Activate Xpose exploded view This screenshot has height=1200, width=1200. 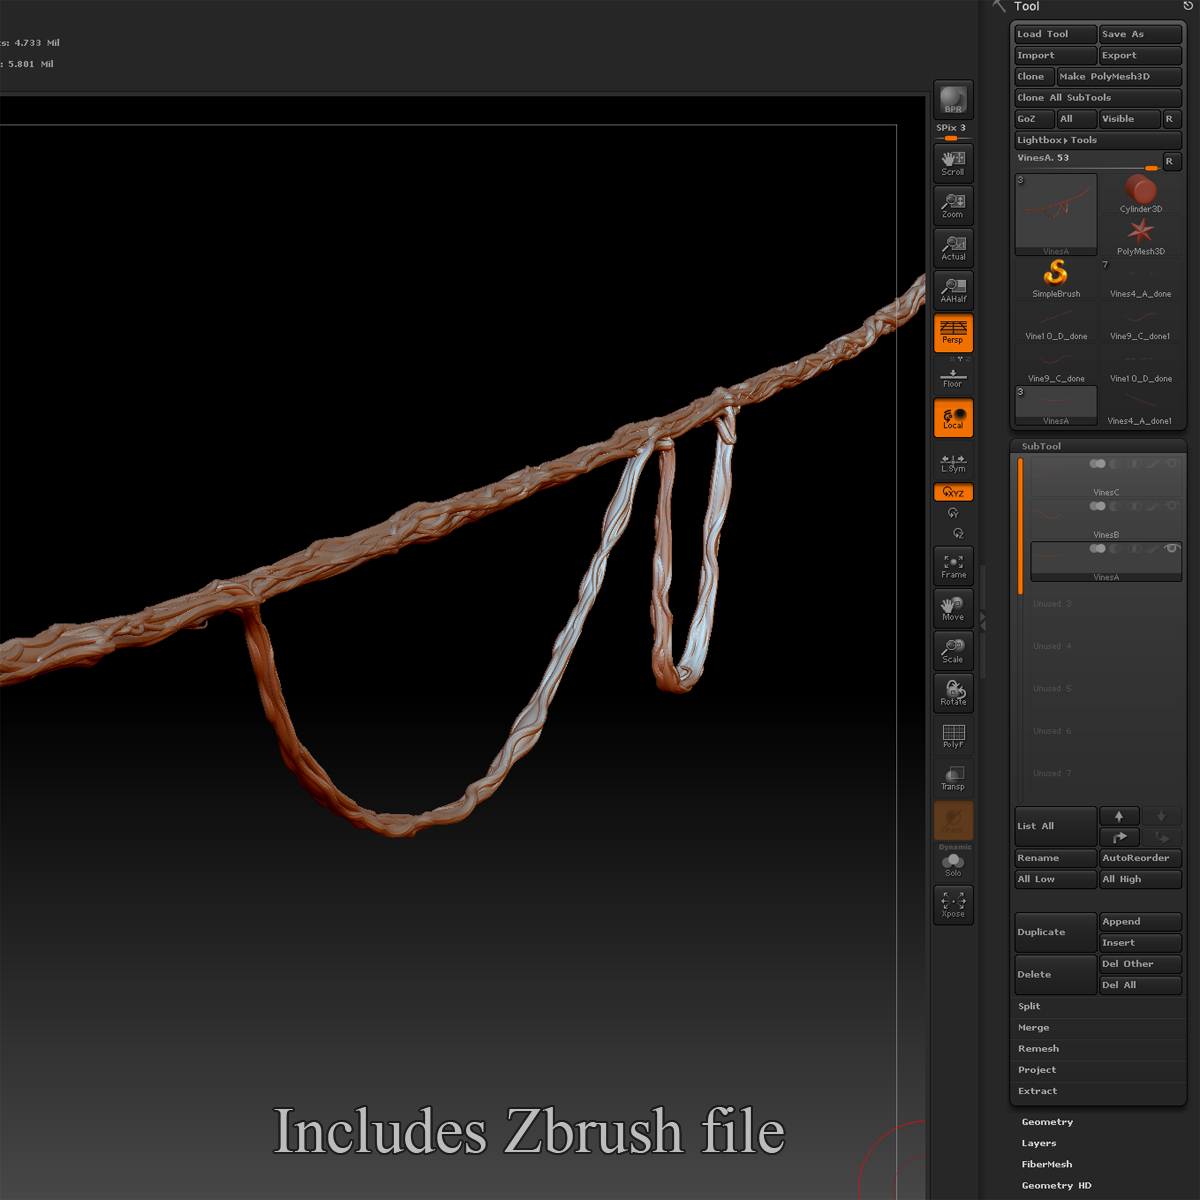pos(953,906)
